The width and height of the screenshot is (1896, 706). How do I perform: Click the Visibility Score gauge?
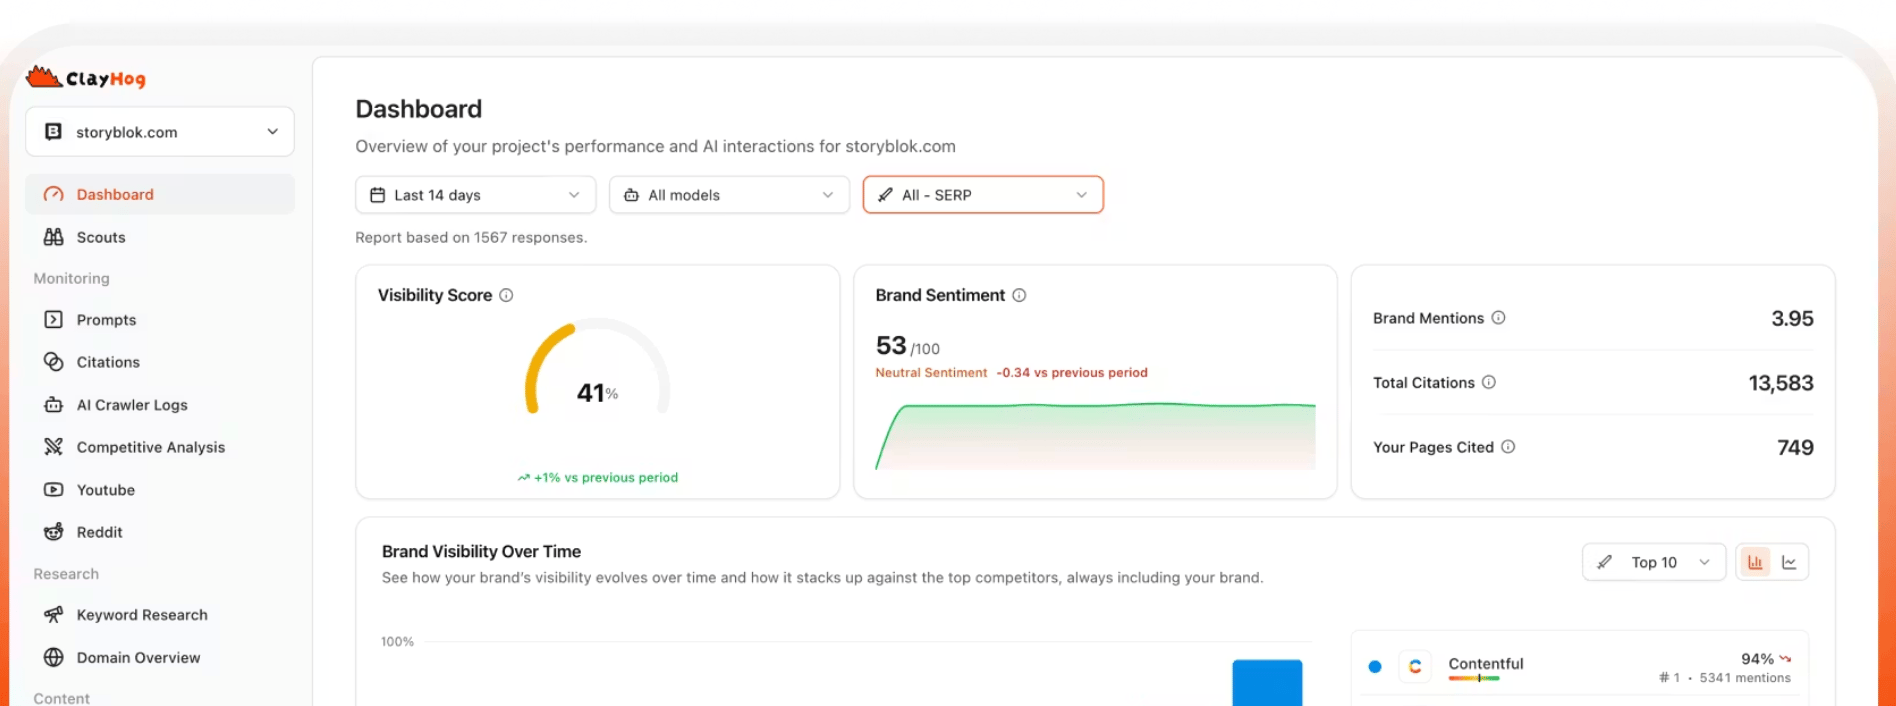(x=597, y=368)
